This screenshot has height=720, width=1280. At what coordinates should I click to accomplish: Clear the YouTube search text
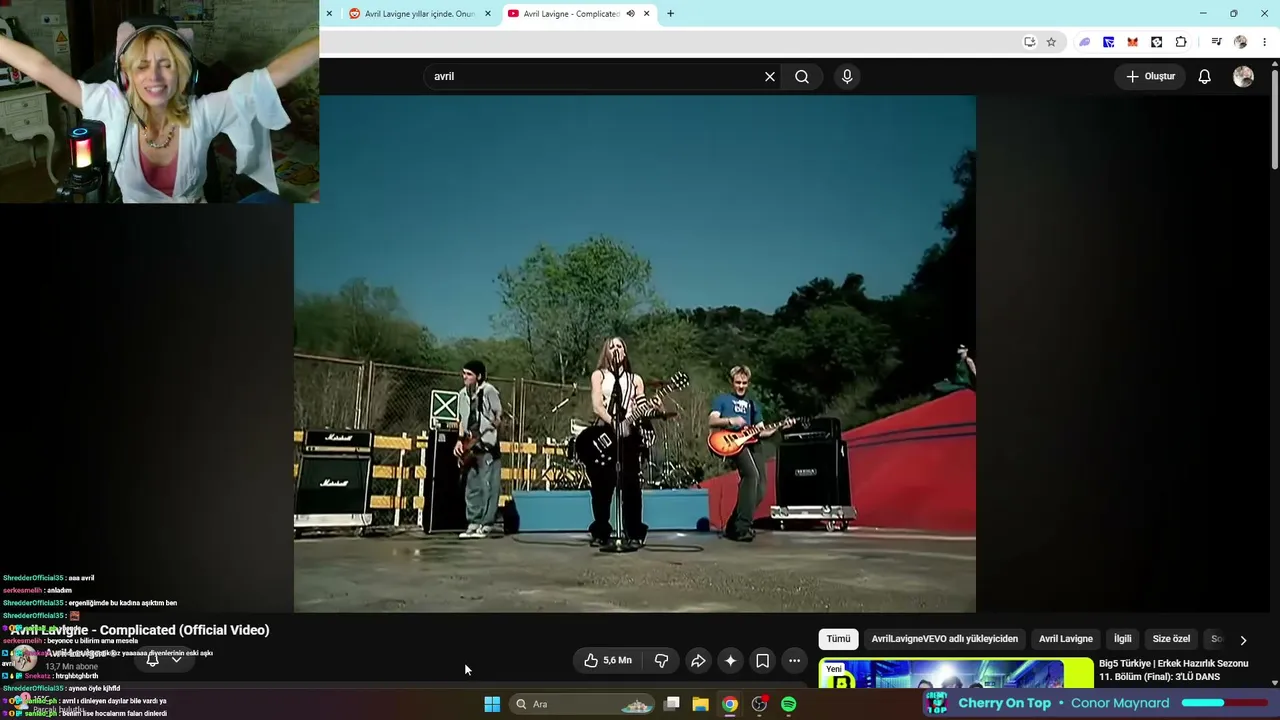coord(770,76)
